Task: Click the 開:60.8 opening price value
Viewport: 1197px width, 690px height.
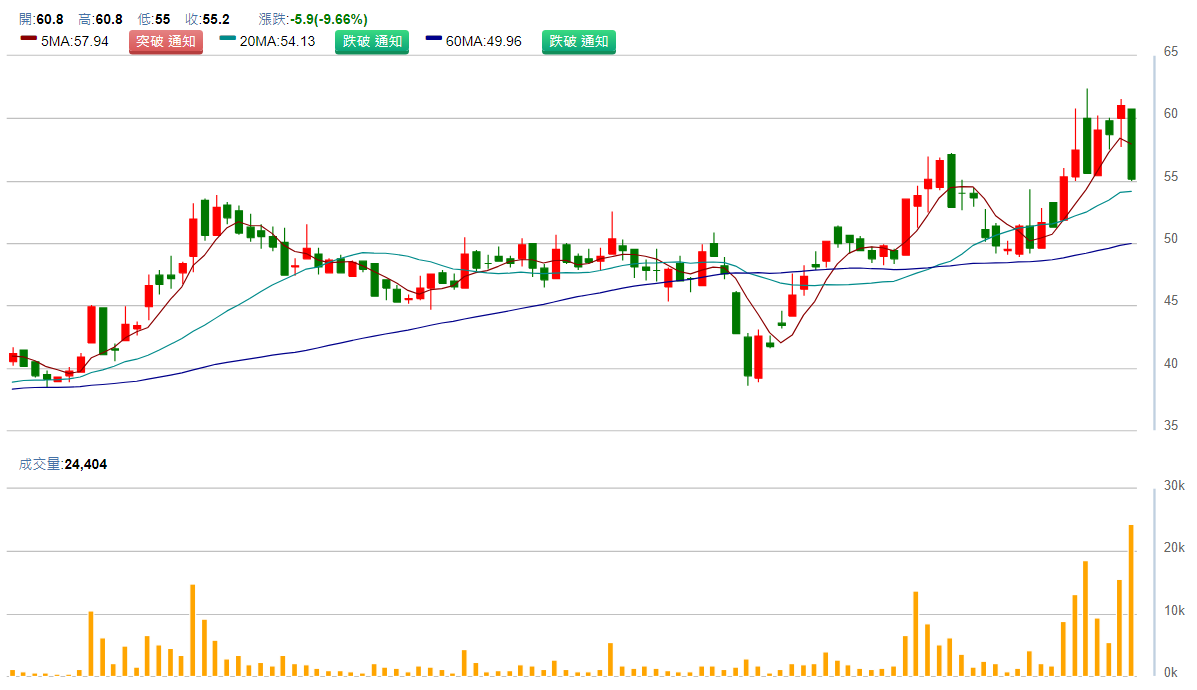Action: tap(41, 19)
